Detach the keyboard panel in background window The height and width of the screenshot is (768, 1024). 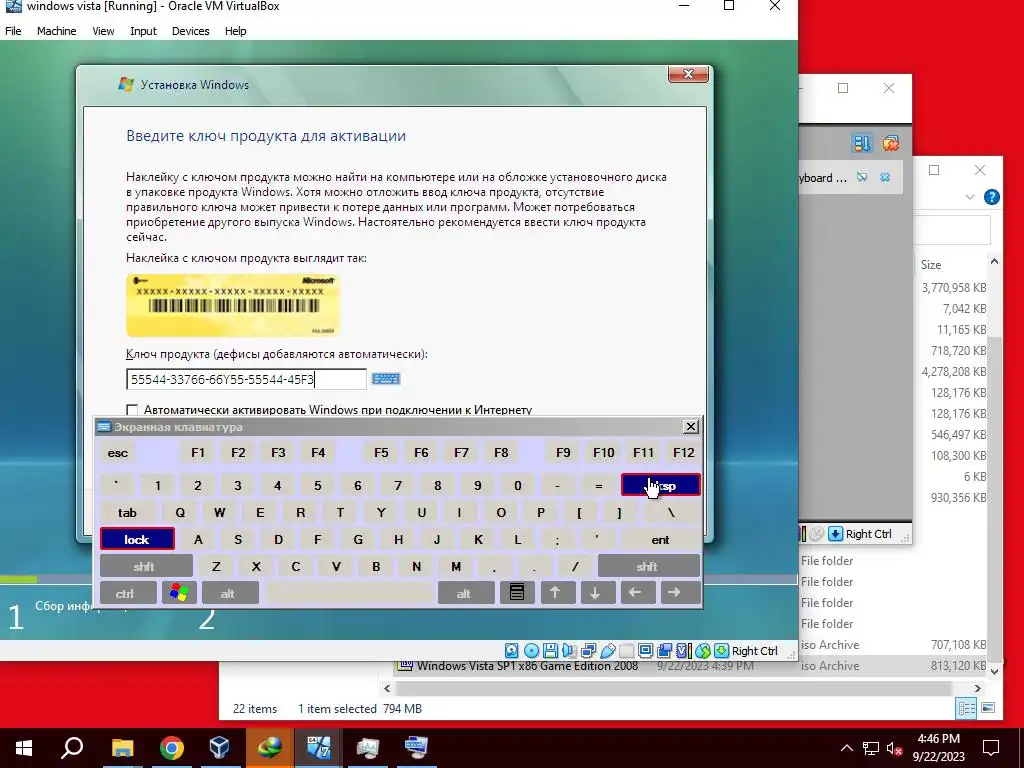[862, 177]
